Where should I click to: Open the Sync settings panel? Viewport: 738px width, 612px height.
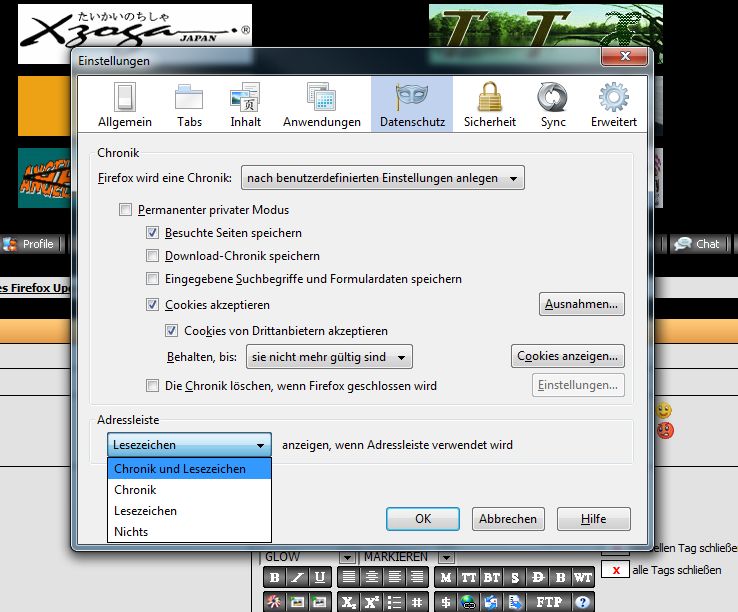552,105
